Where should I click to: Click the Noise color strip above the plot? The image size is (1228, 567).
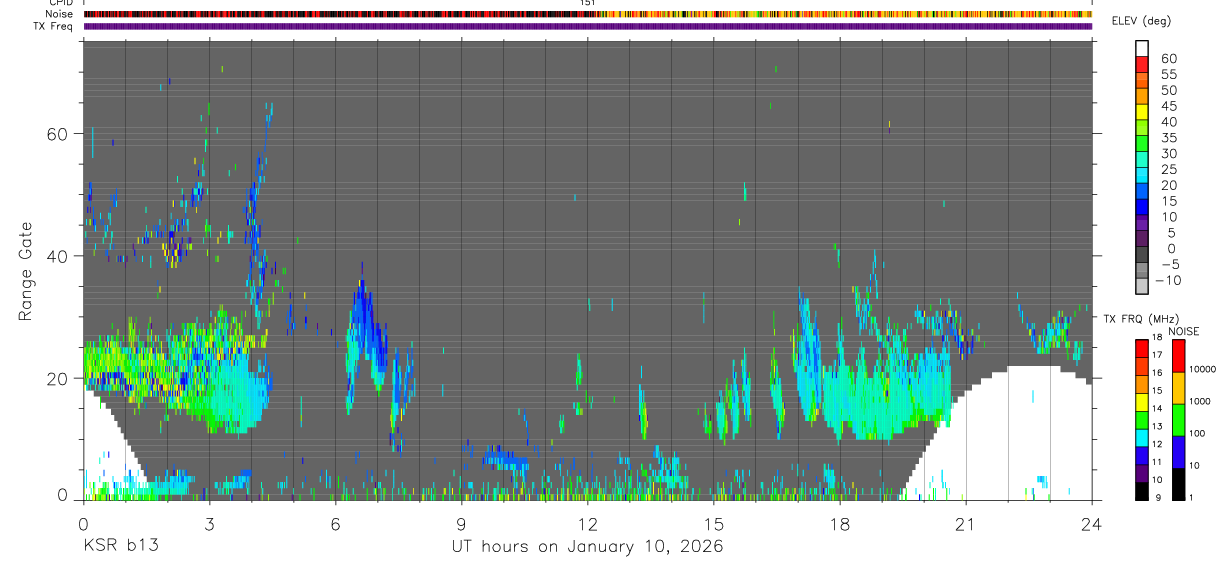point(588,14)
